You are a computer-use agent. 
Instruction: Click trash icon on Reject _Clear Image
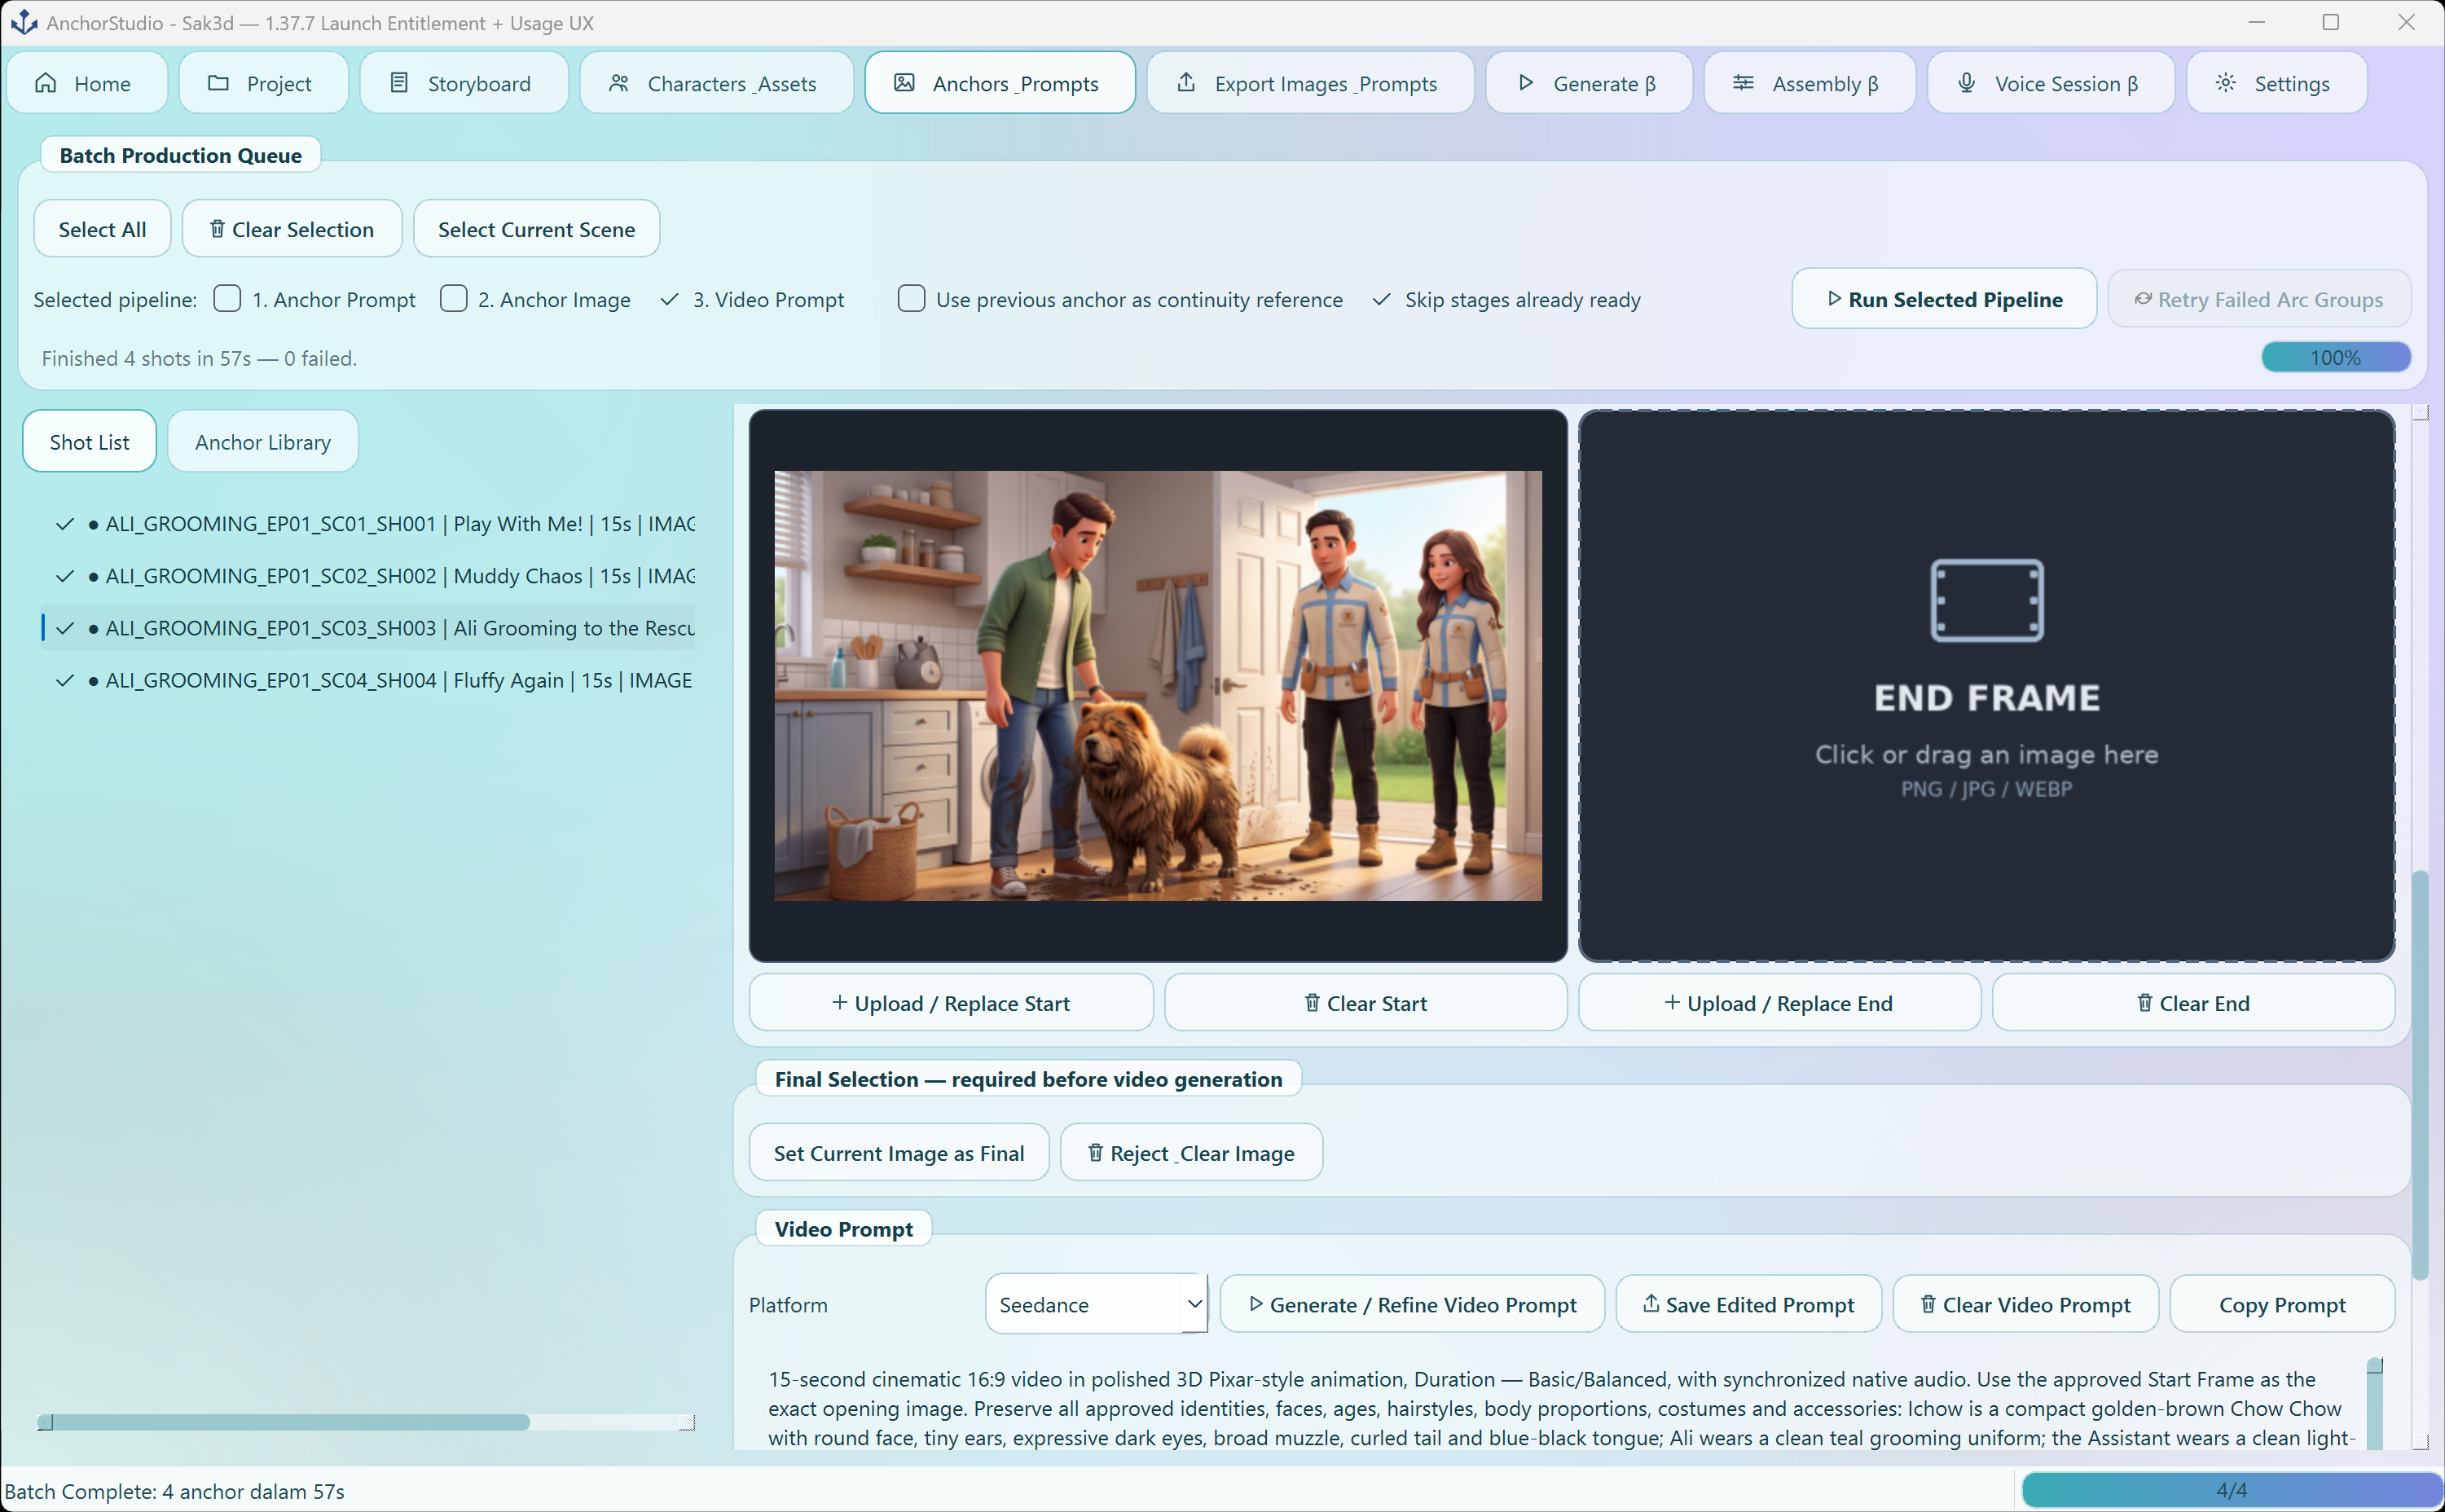pyautogui.click(x=1095, y=1152)
